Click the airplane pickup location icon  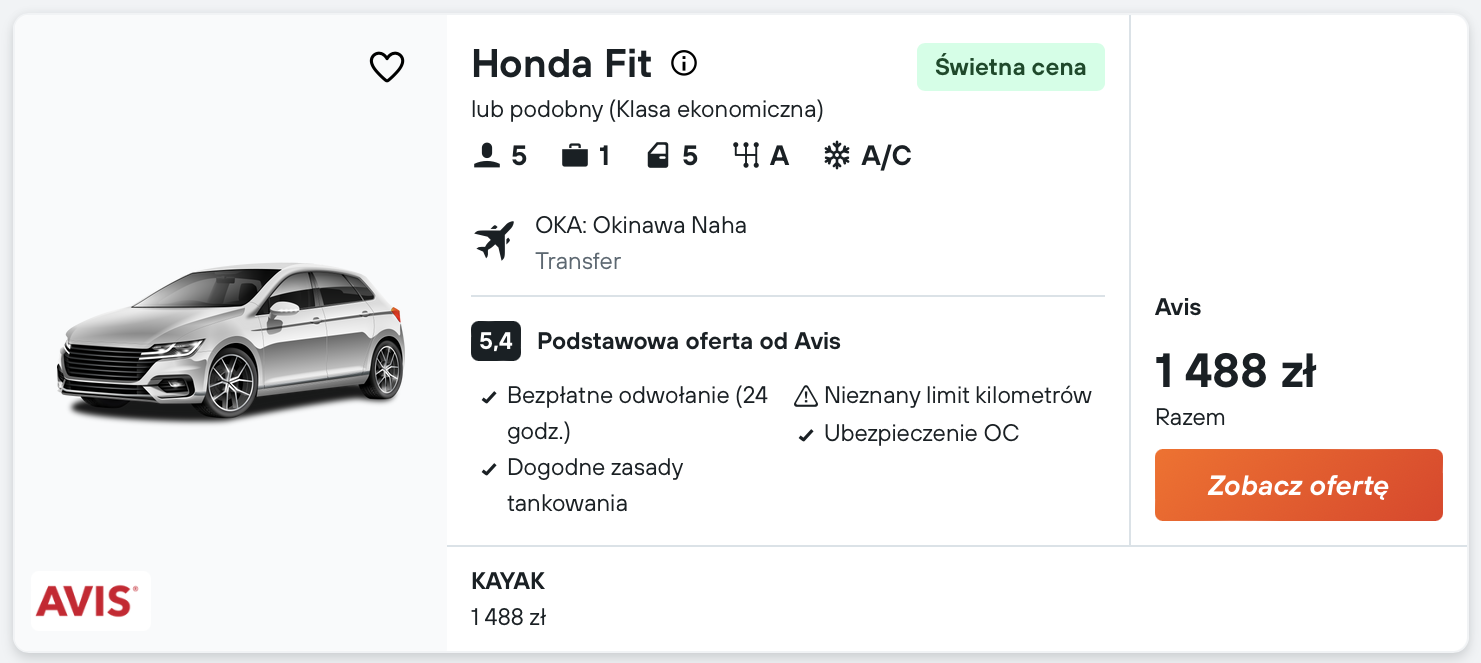494,241
